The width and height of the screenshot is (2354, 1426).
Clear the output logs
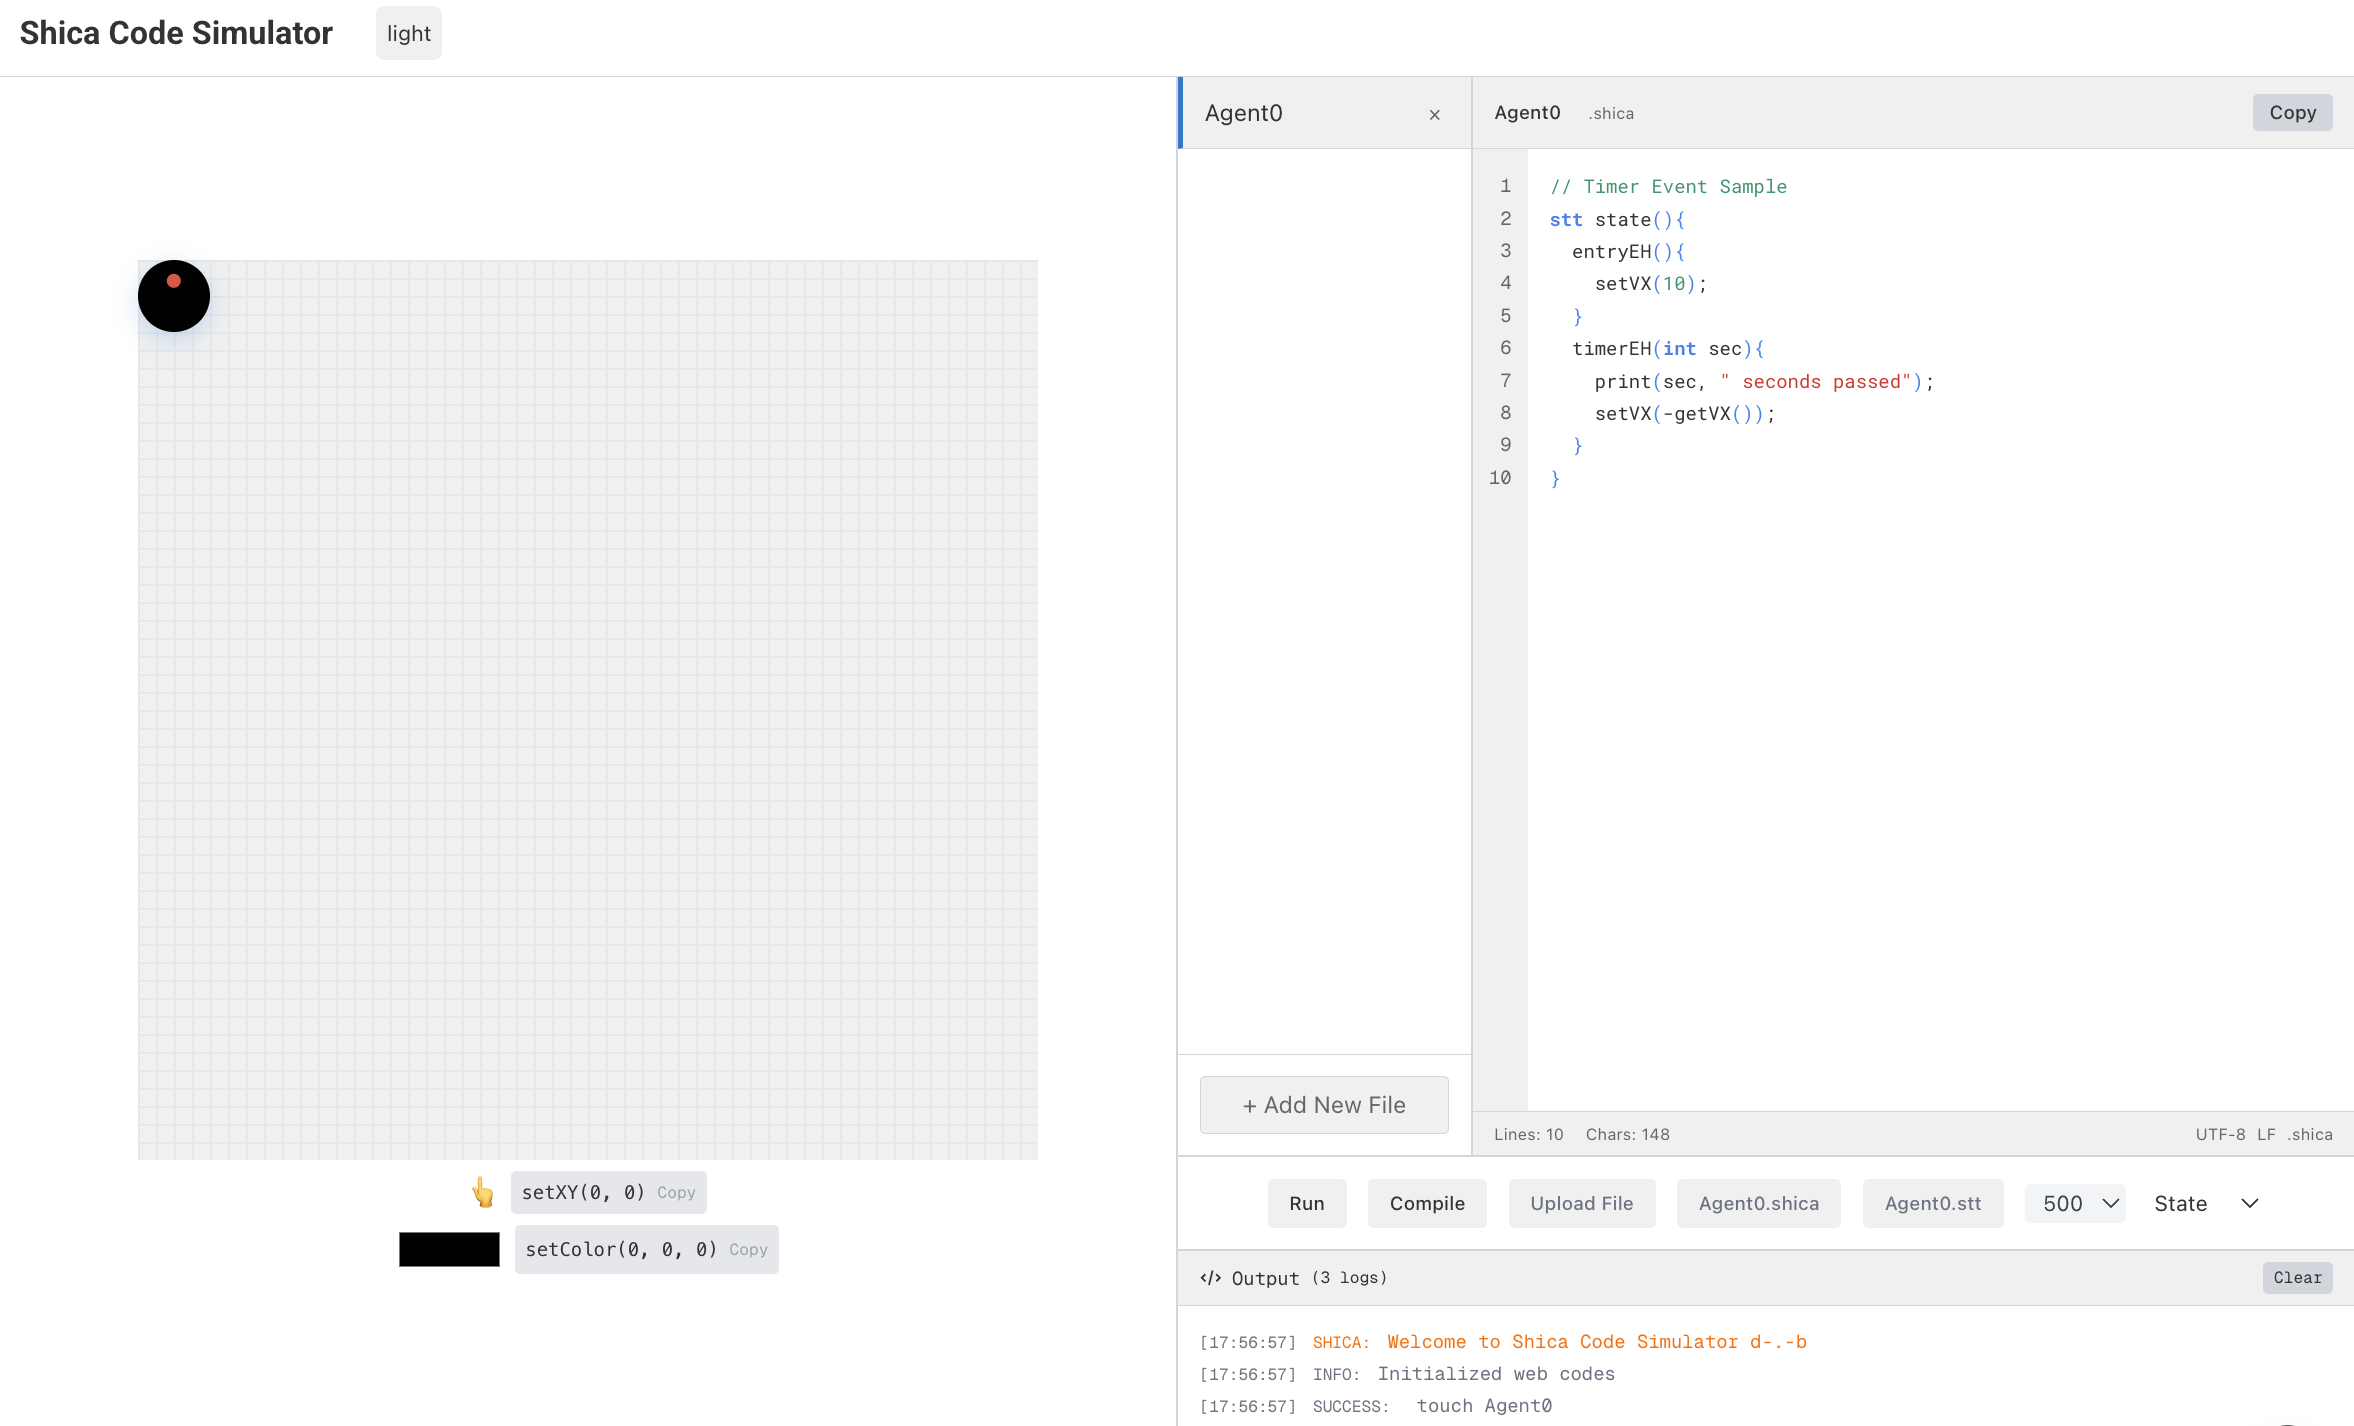pos(2296,1277)
